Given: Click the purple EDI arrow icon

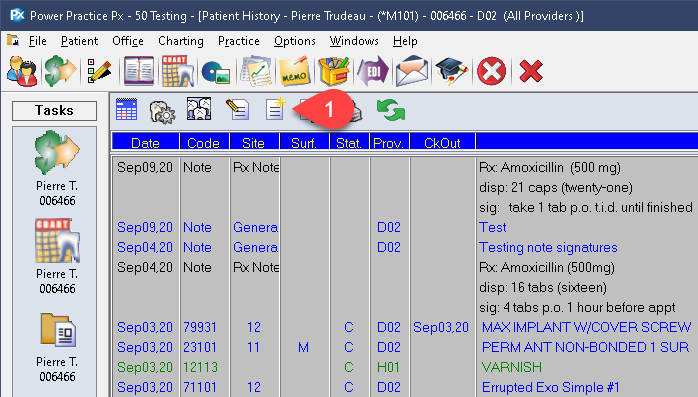Looking at the screenshot, I should (x=373, y=71).
